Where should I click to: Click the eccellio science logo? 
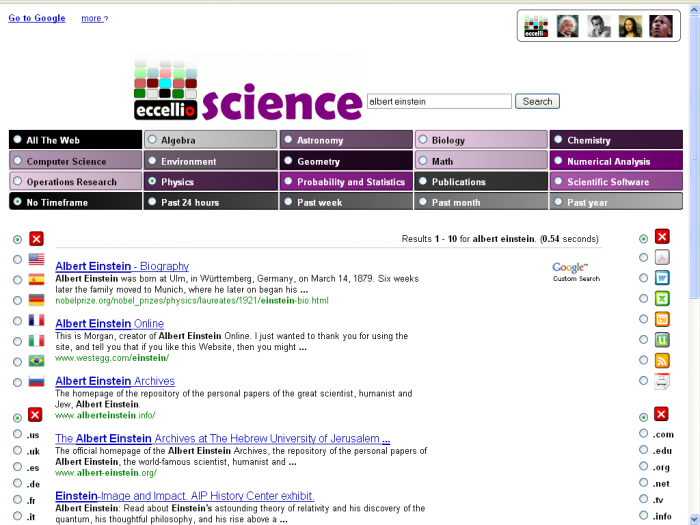(248, 89)
